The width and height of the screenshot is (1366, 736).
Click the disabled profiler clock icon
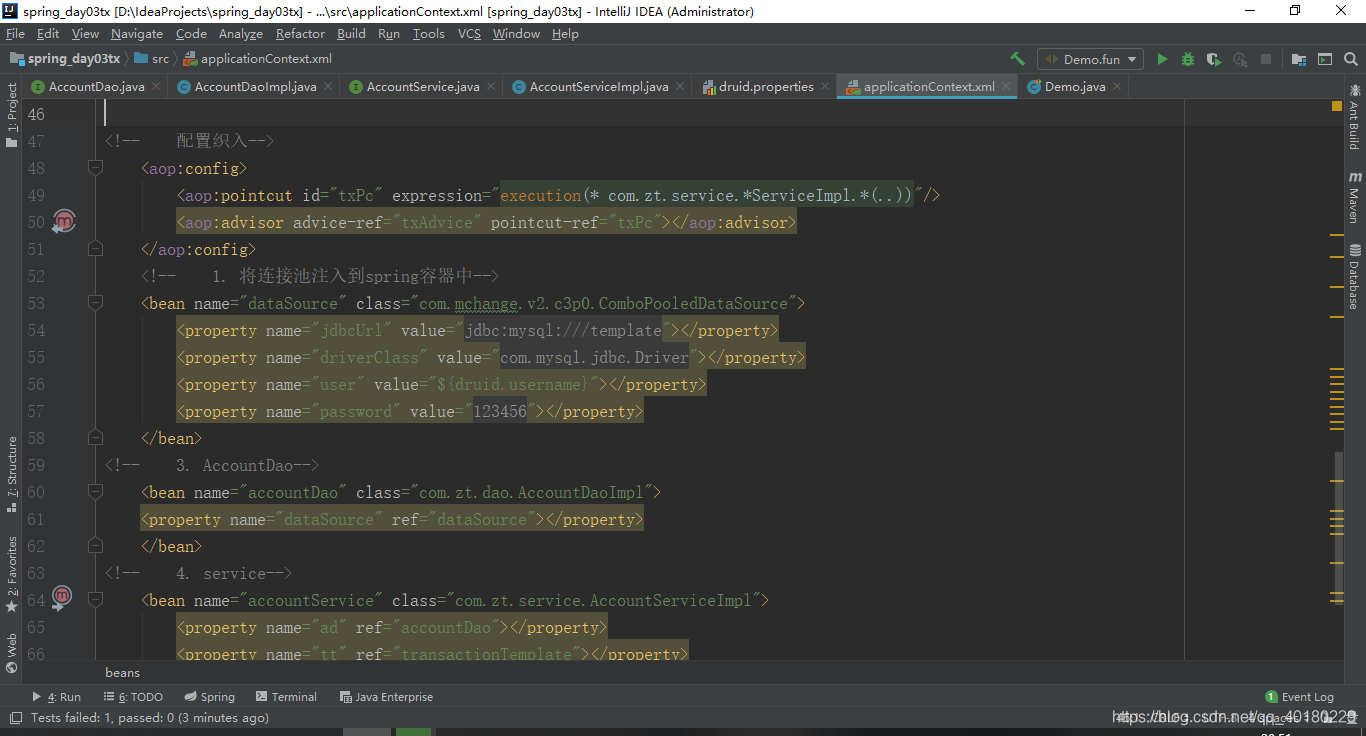point(1240,59)
